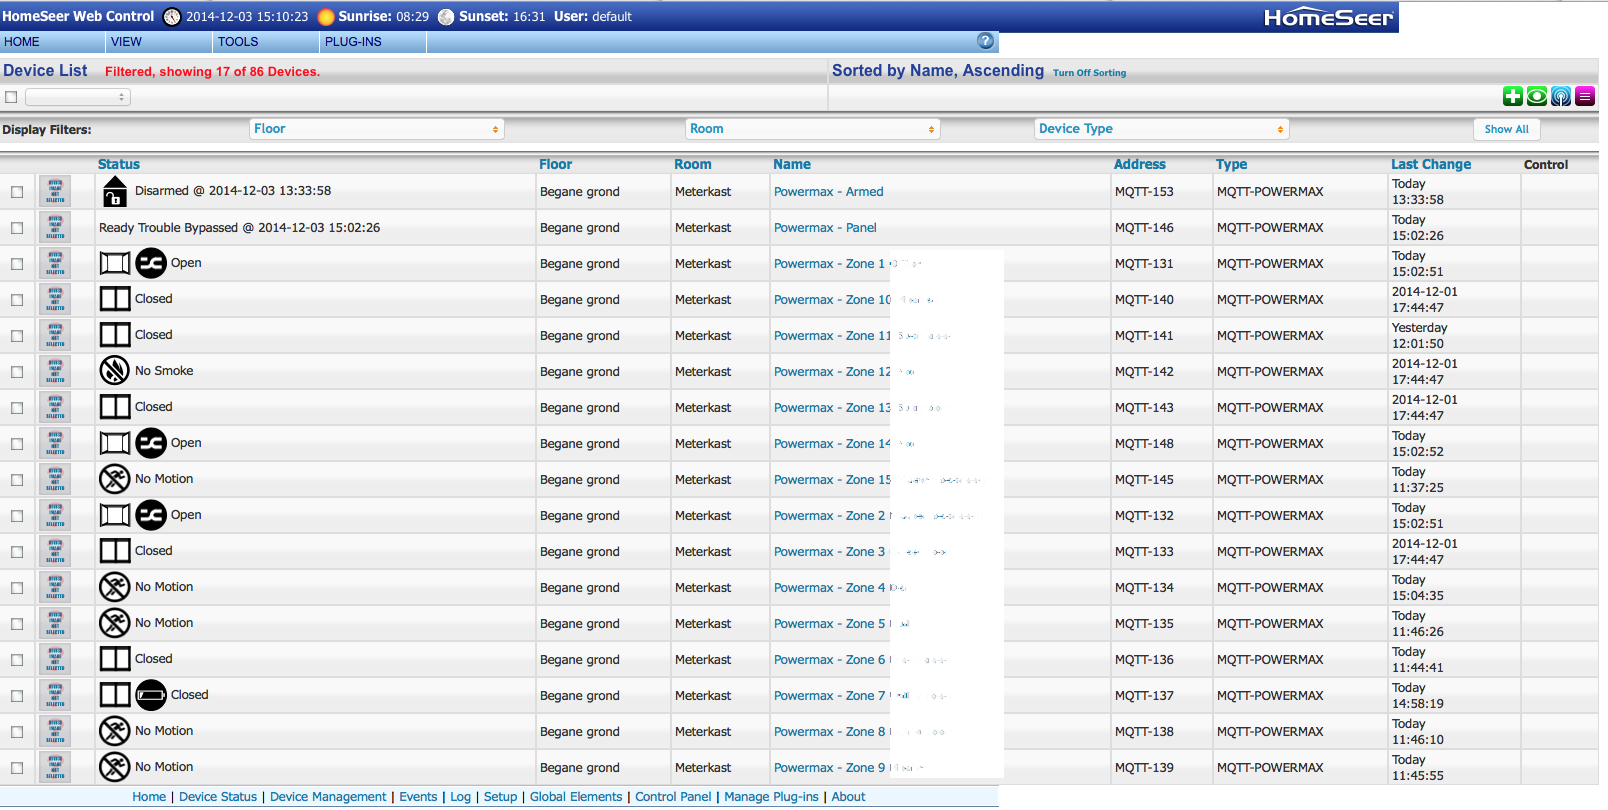The width and height of the screenshot is (1608, 810).
Task: Click the blue broadcast antenna icon
Action: [1561, 96]
